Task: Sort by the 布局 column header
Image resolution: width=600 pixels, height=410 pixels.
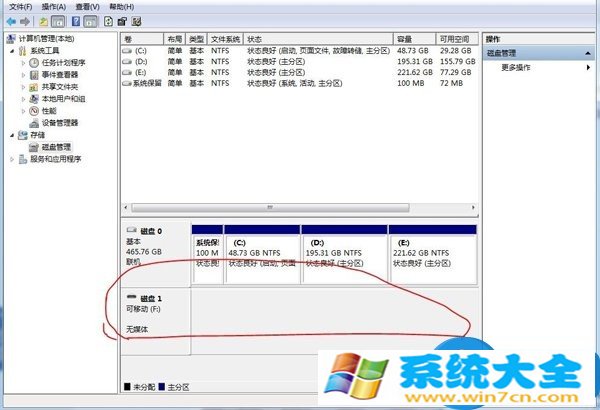Action: (x=174, y=39)
